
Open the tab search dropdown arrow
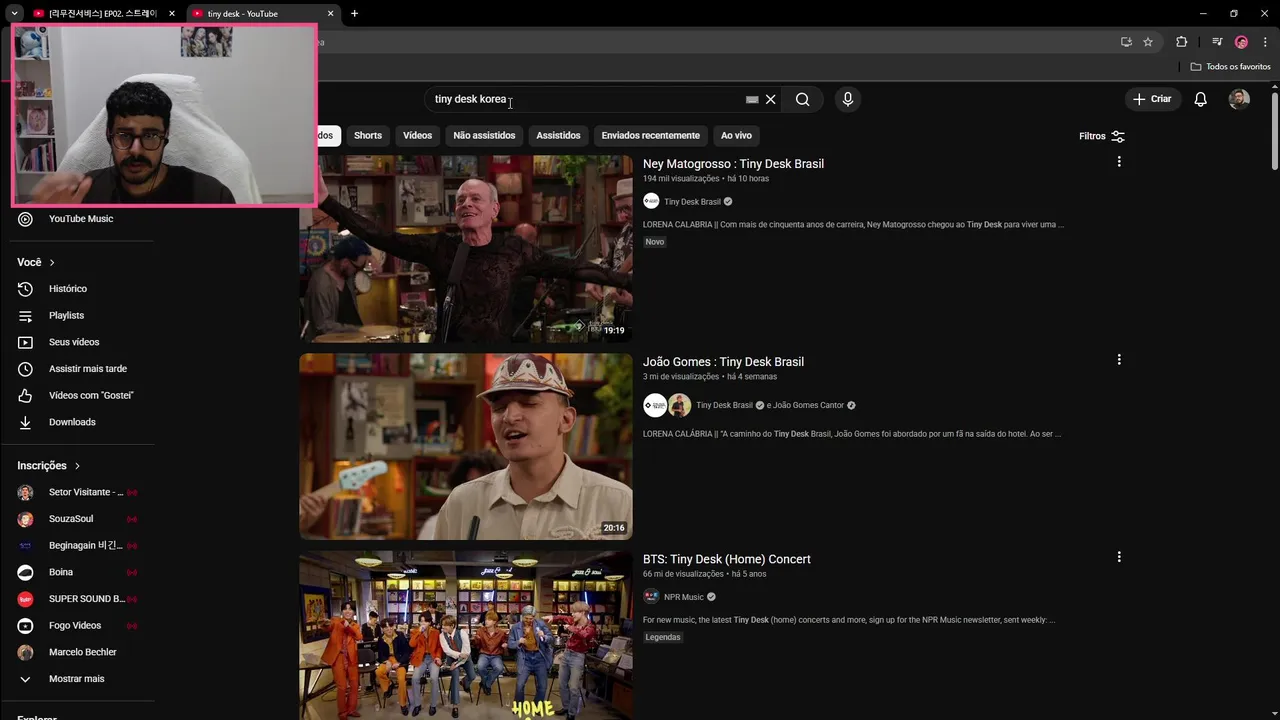point(14,14)
